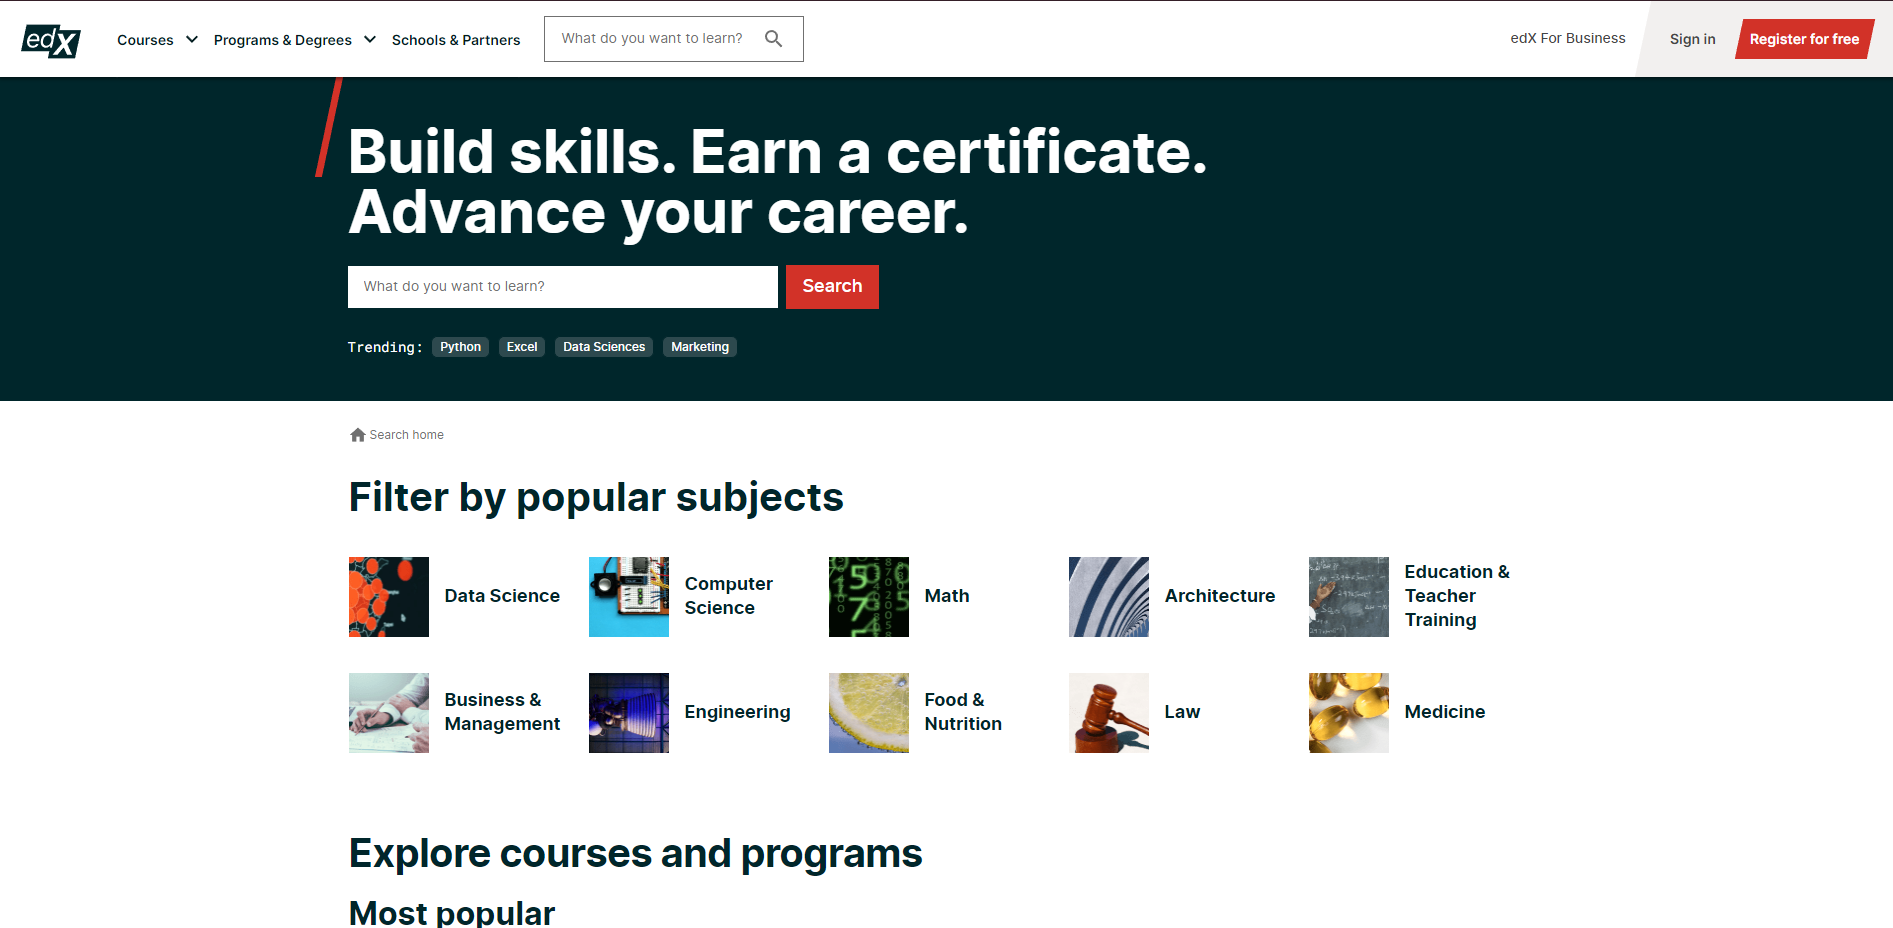Click the magnifier icon in header search
The height and width of the screenshot is (928, 1893).
pos(773,39)
